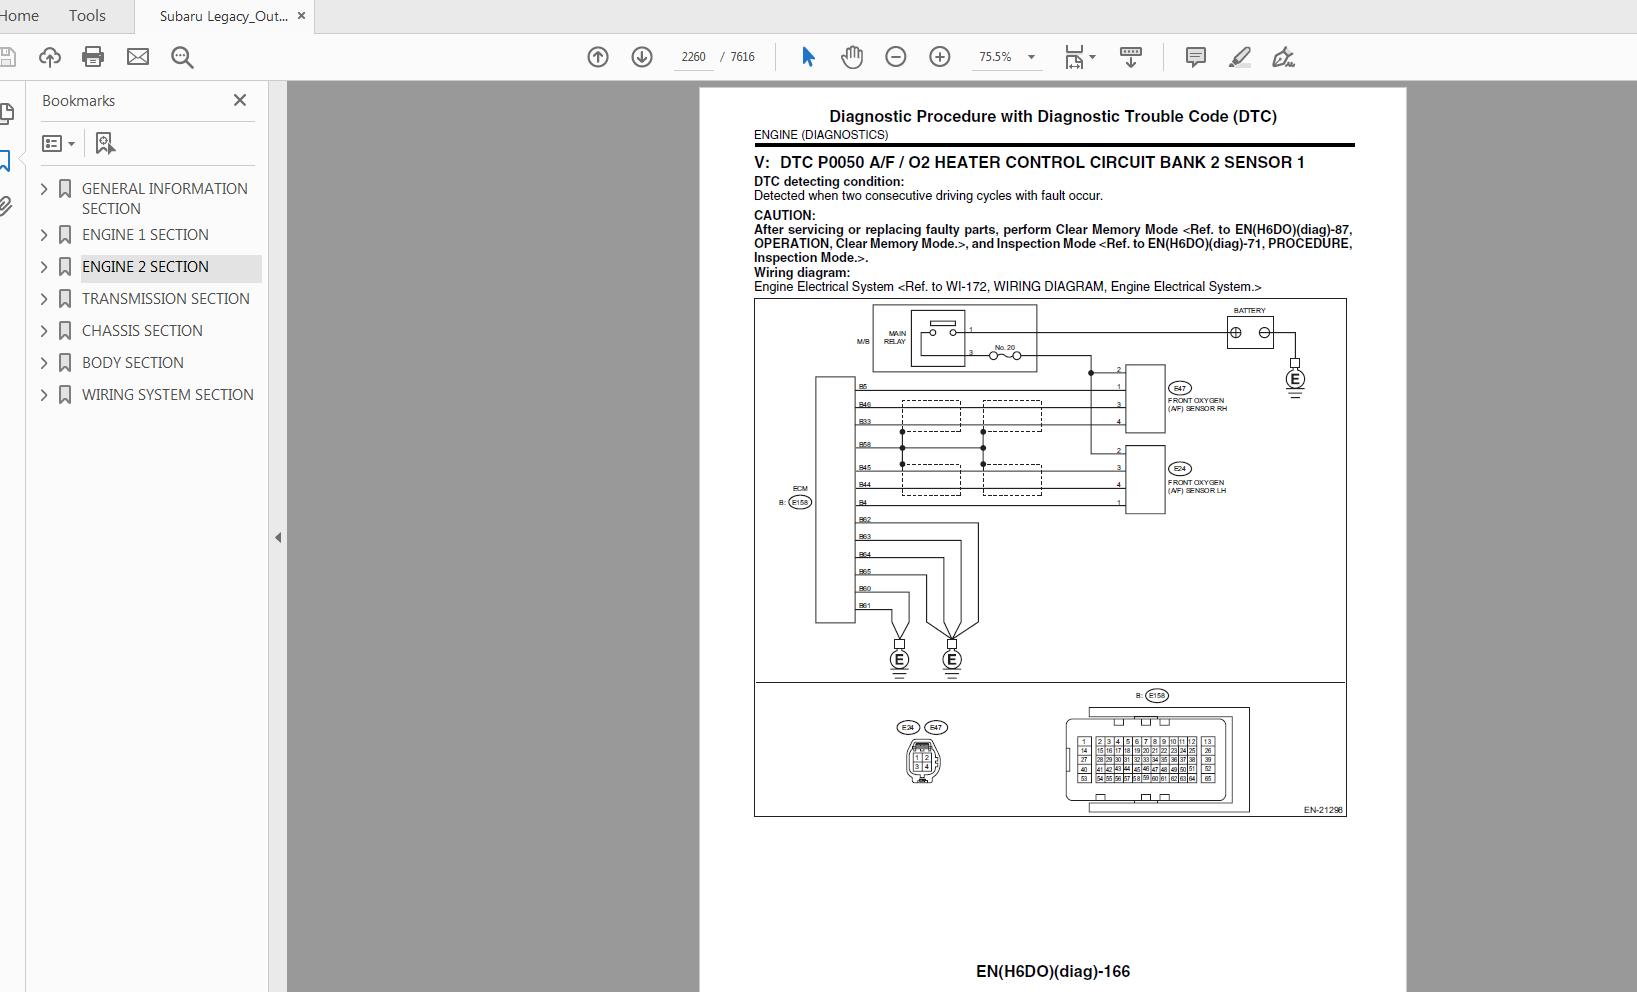The height and width of the screenshot is (992, 1637).
Task: Add a comment sticky note
Action: pos(1195,57)
